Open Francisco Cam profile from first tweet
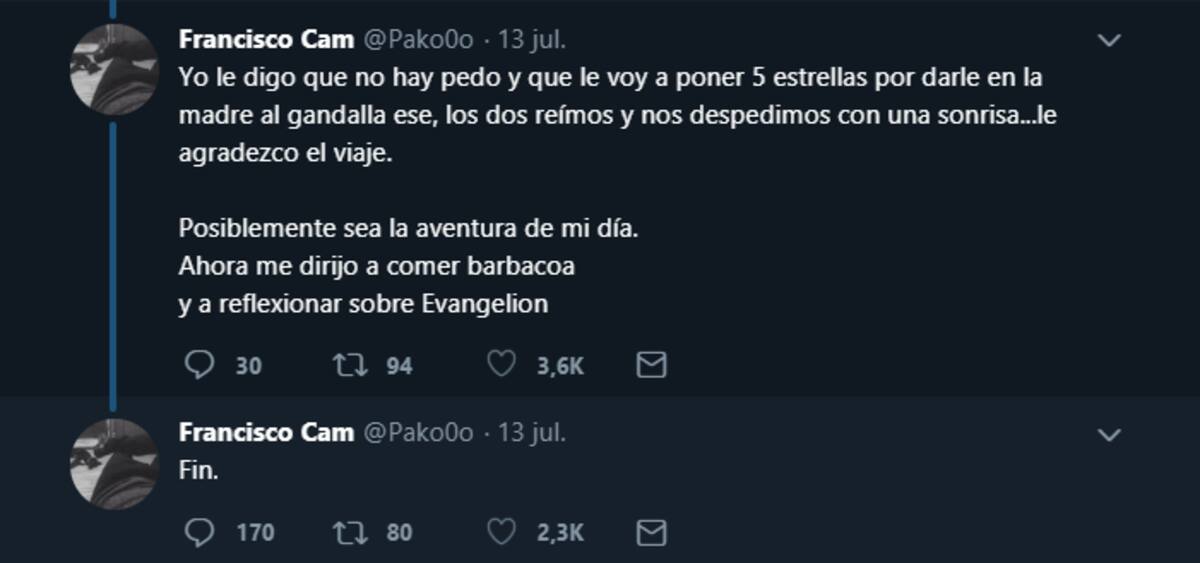 (266, 41)
